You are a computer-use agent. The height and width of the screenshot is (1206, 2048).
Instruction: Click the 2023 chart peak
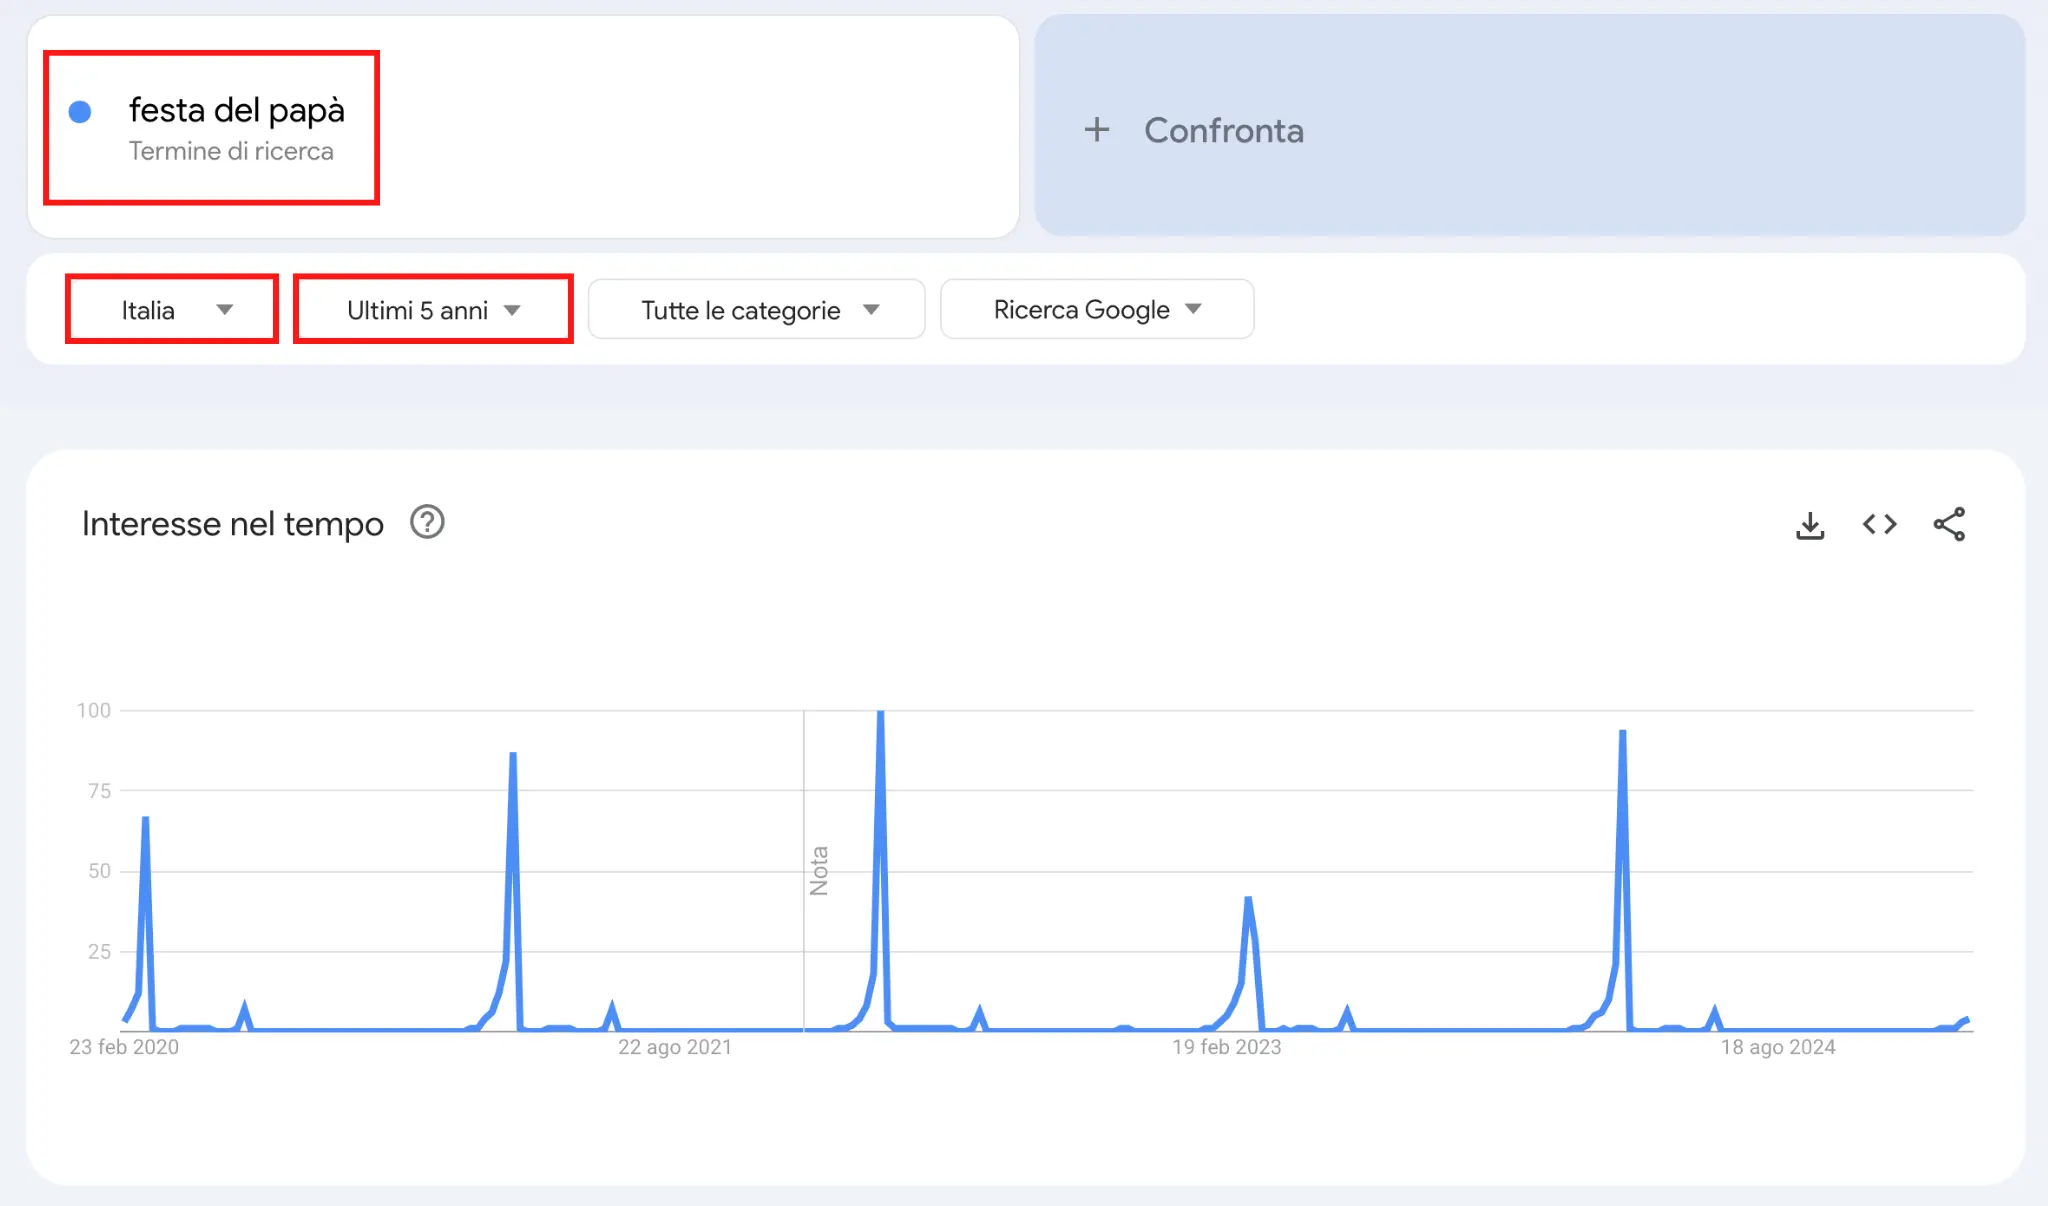(x=1248, y=899)
